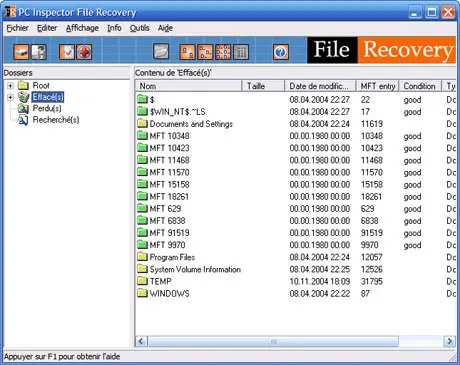This screenshot has height=365, width=460.
Task: Click the folder icon of Program Files
Action: click(x=142, y=257)
